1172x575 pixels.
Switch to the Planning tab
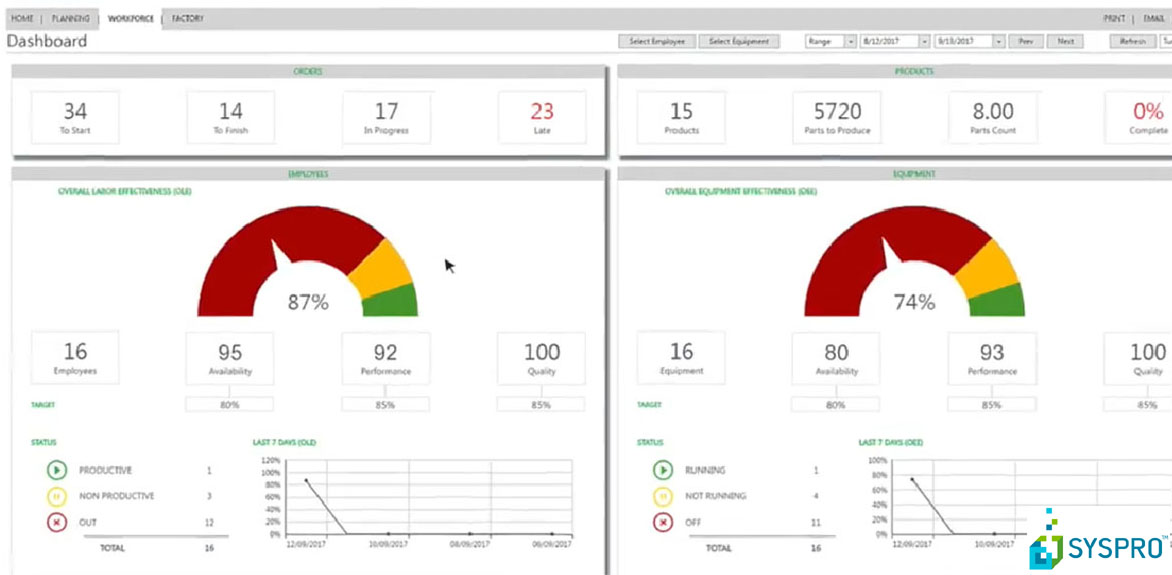(x=70, y=19)
